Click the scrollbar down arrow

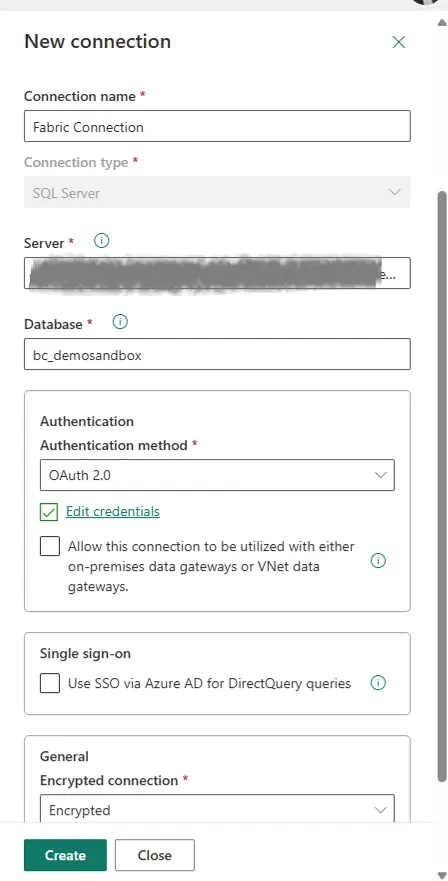pos(442,874)
